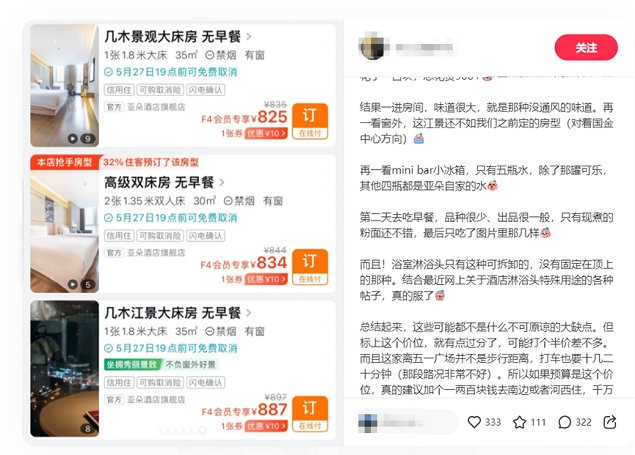Book the 834 yuan 高级双床房 room
The height and width of the screenshot is (455, 635).
310,267
